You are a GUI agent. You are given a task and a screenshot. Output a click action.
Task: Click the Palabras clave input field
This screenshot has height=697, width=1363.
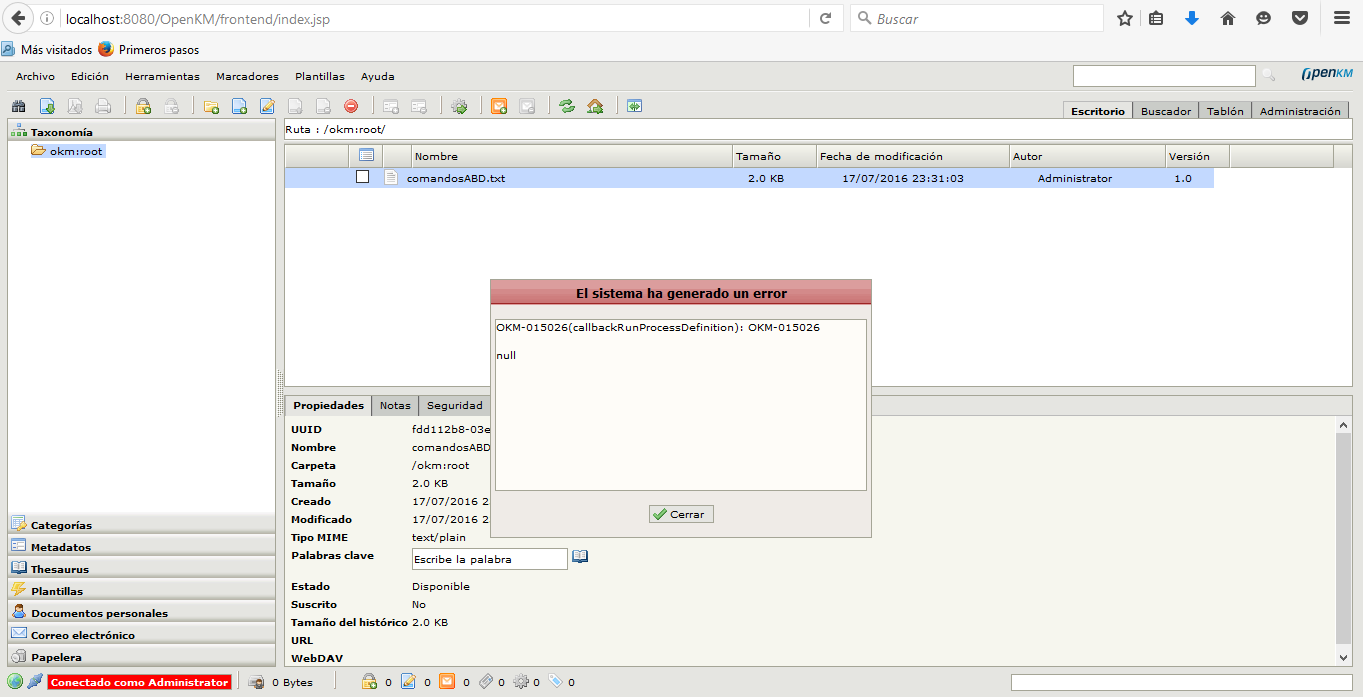489,559
